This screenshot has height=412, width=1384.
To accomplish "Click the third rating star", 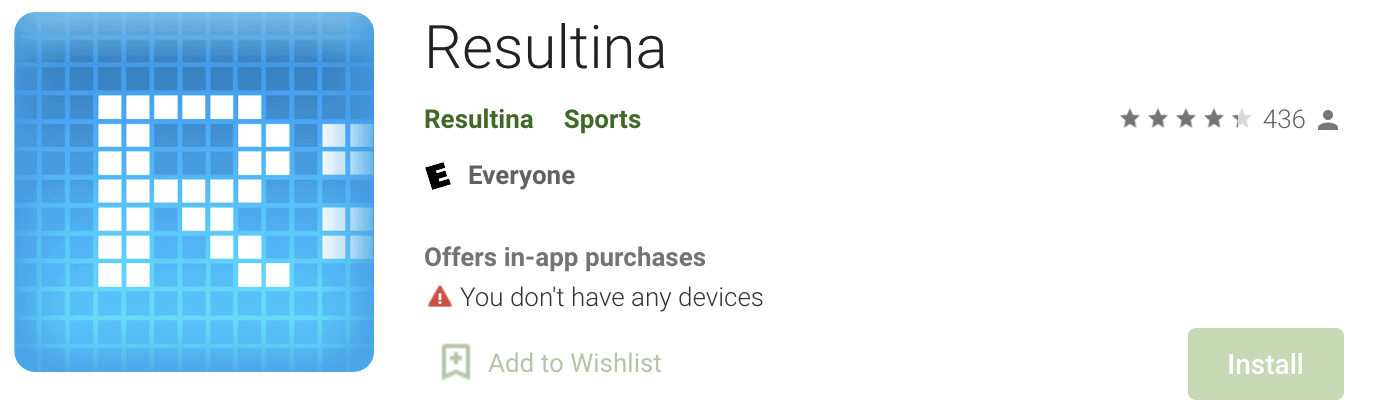I will click(1186, 120).
